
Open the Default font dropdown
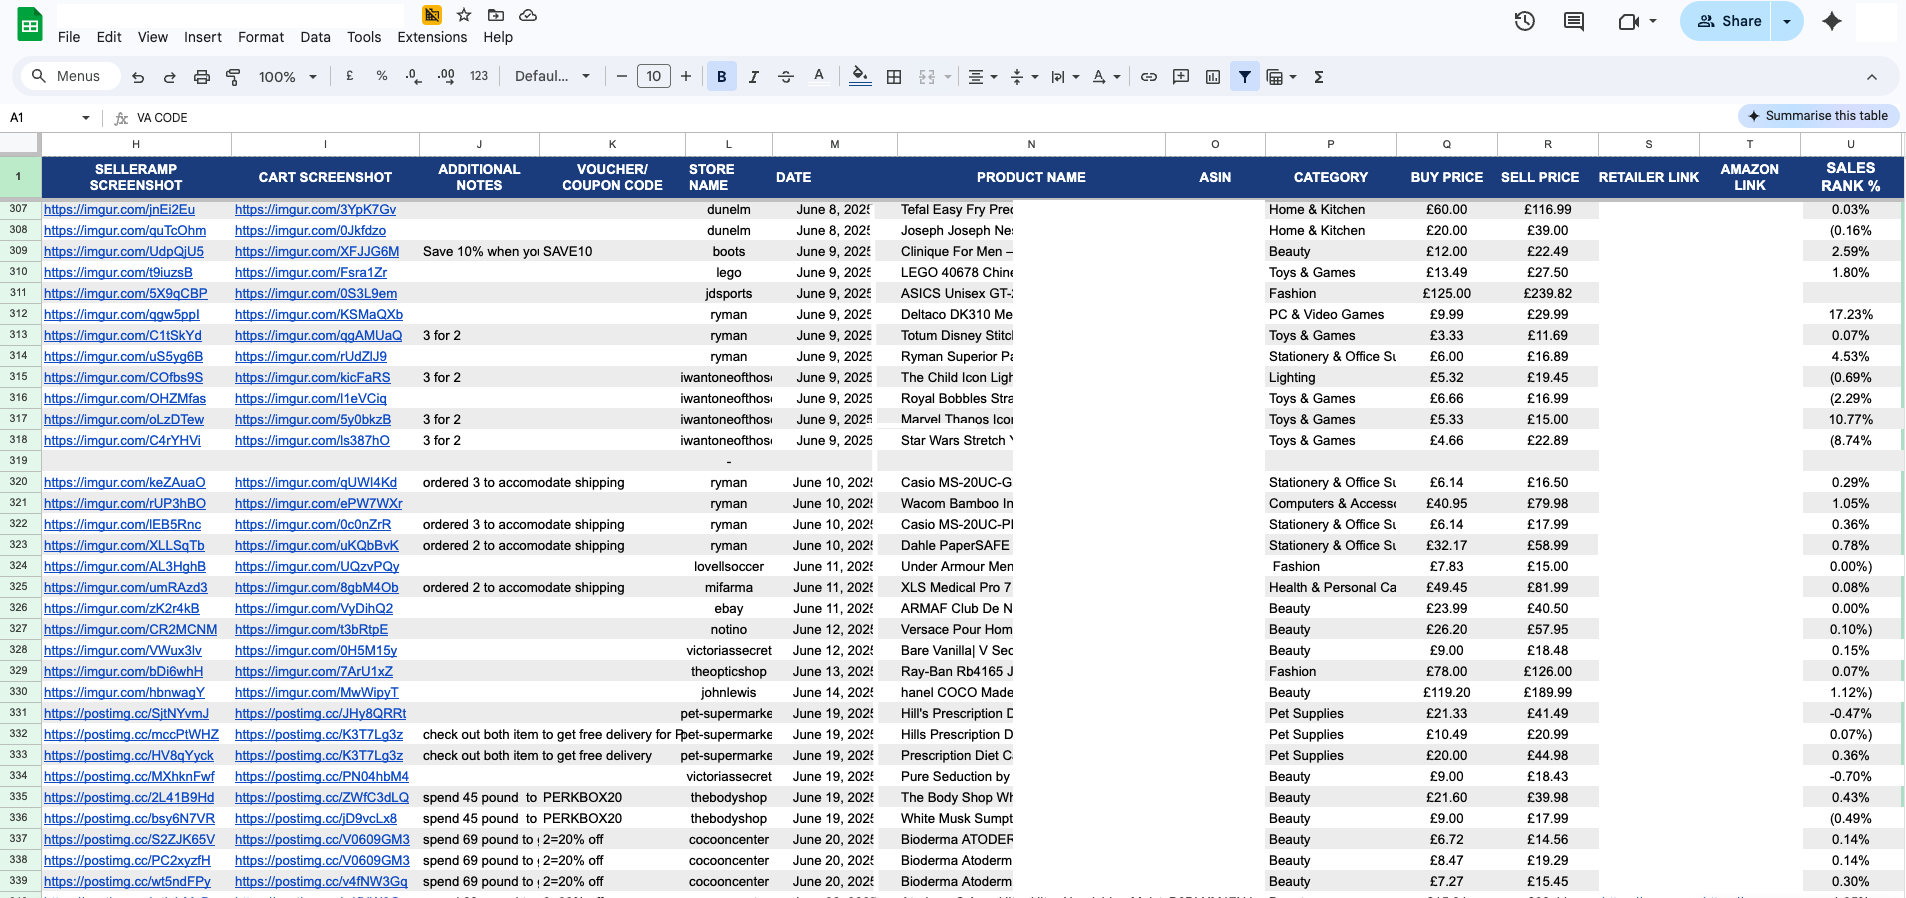(x=553, y=77)
